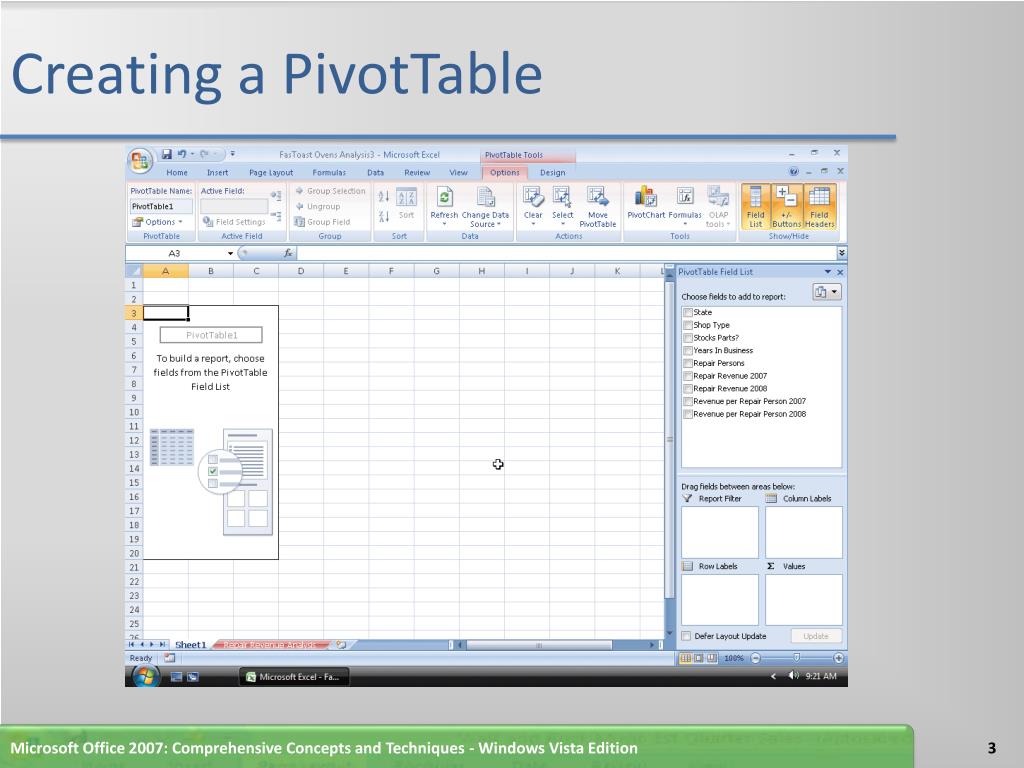
Task: Close the PivotTable Field List pane
Action: click(840, 272)
